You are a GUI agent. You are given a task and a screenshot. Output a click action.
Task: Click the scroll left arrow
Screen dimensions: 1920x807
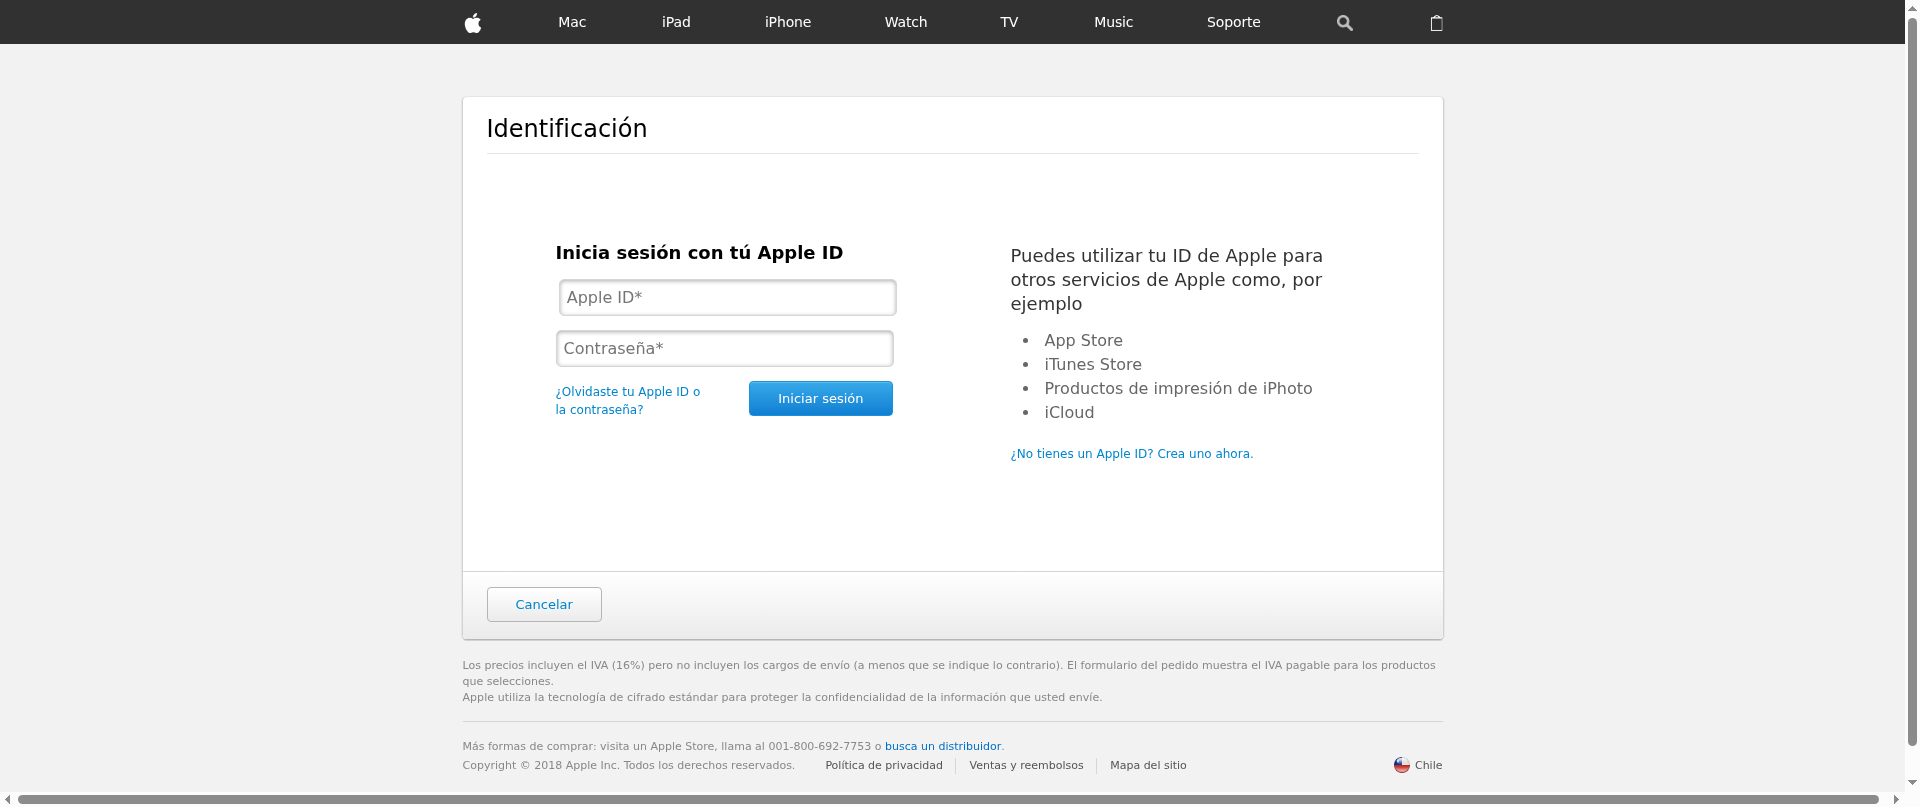(x=7, y=799)
